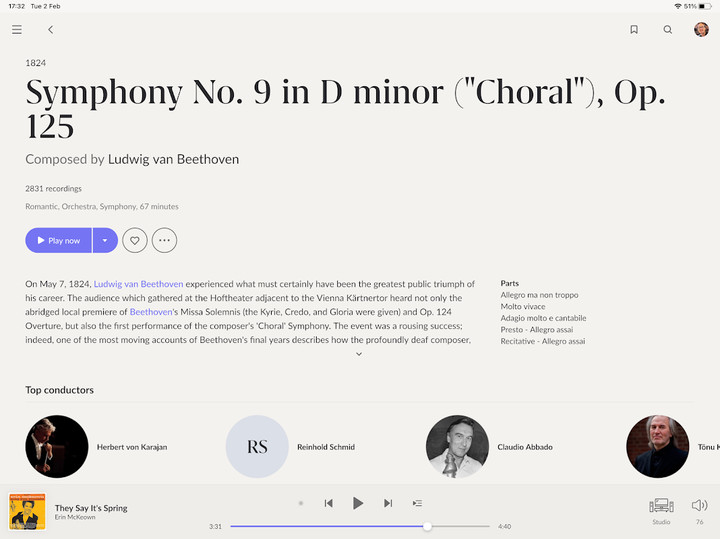Expand the full description with the chevron
The height and width of the screenshot is (539, 720).
[x=359, y=354]
